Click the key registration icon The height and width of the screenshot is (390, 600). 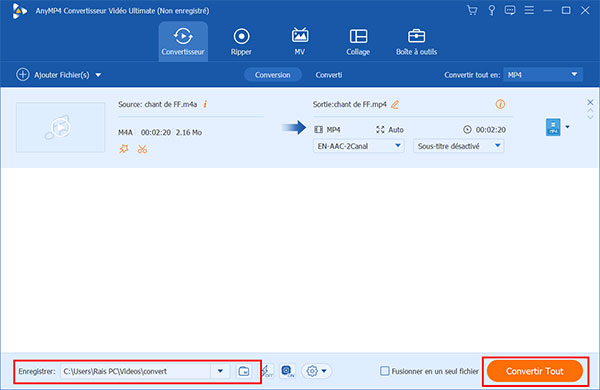[491, 10]
